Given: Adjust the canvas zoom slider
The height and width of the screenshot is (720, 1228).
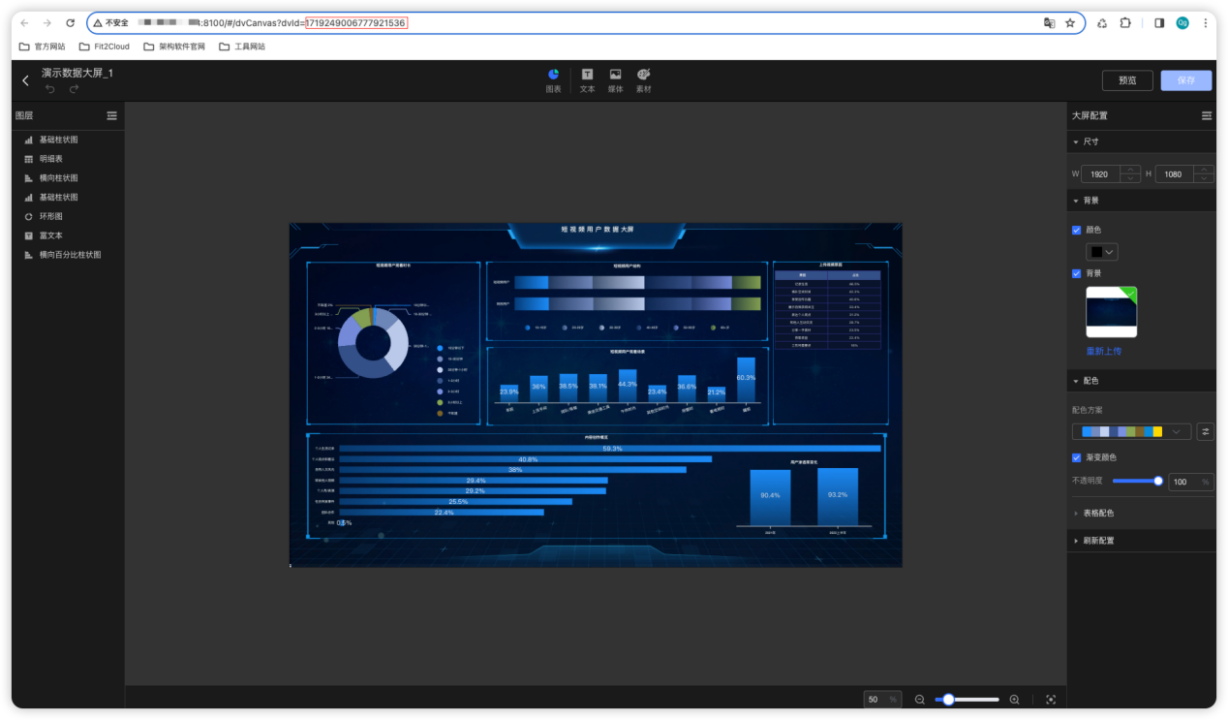Looking at the screenshot, I should pyautogui.click(x=967, y=700).
